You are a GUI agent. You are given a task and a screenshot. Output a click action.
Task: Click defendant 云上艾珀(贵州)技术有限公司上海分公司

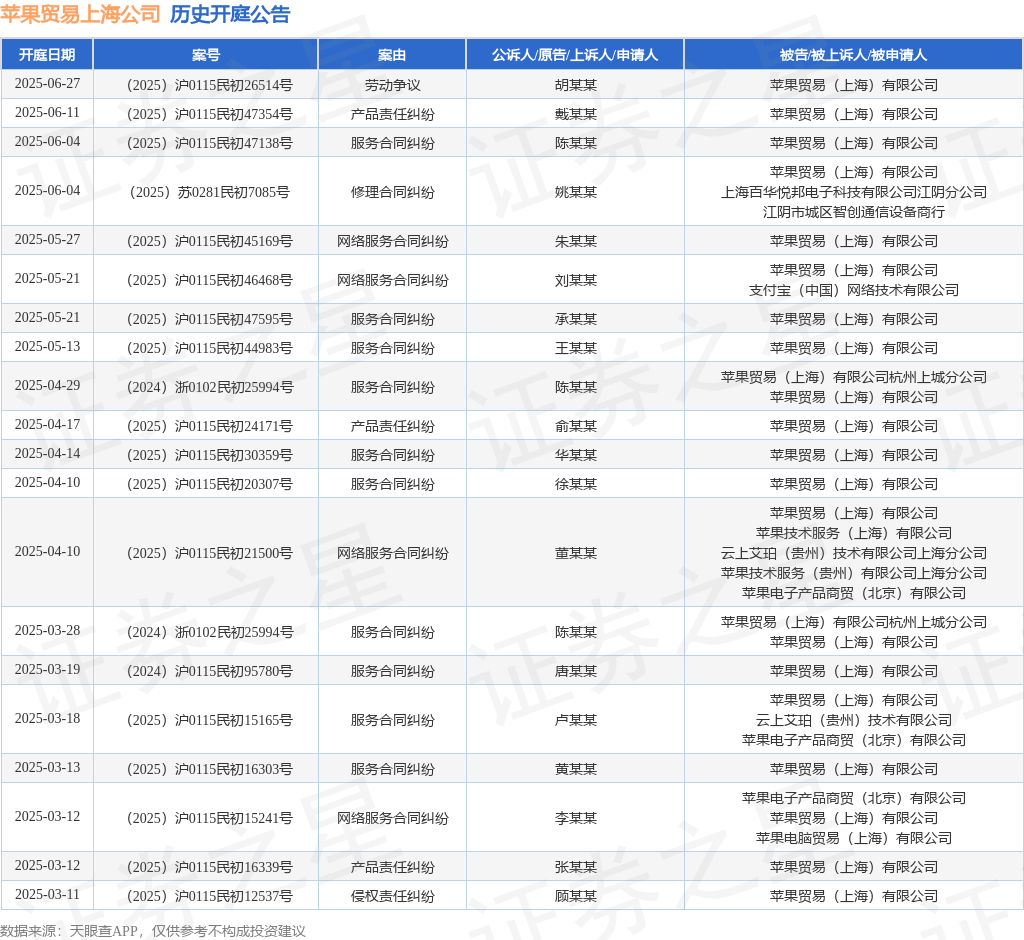pyautogui.click(x=854, y=553)
